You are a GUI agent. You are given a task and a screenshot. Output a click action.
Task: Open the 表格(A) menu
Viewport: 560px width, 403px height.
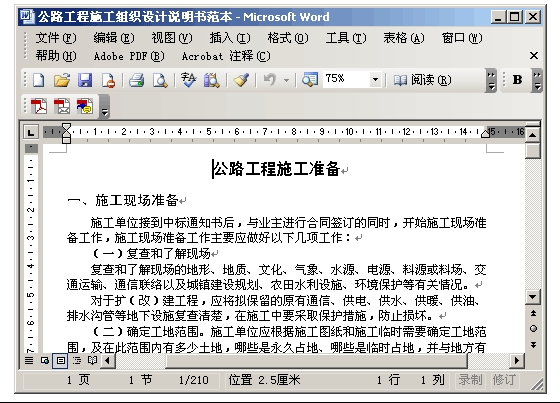pyautogui.click(x=404, y=38)
